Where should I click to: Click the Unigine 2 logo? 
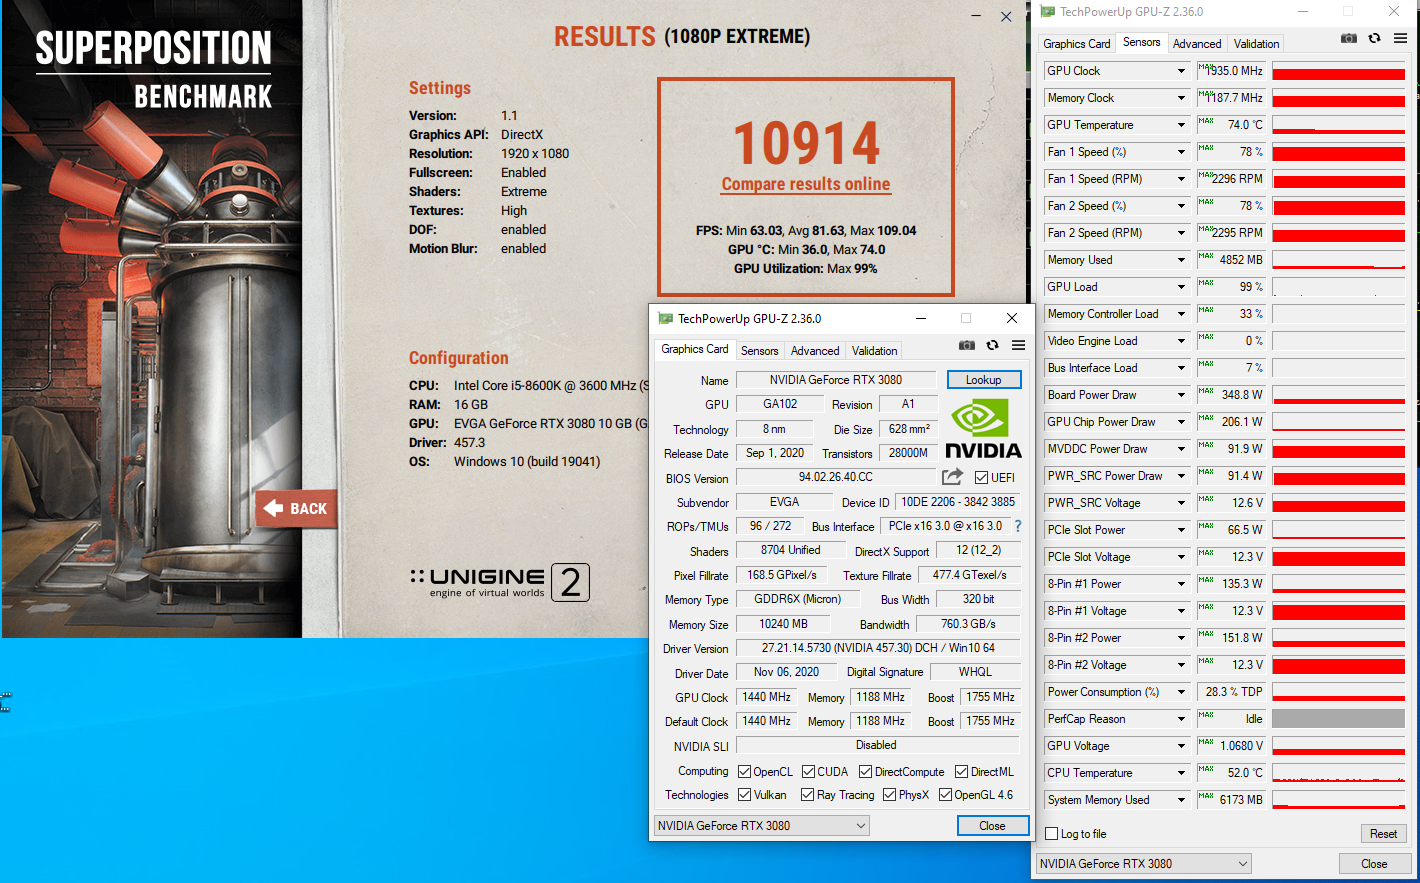point(499,582)
